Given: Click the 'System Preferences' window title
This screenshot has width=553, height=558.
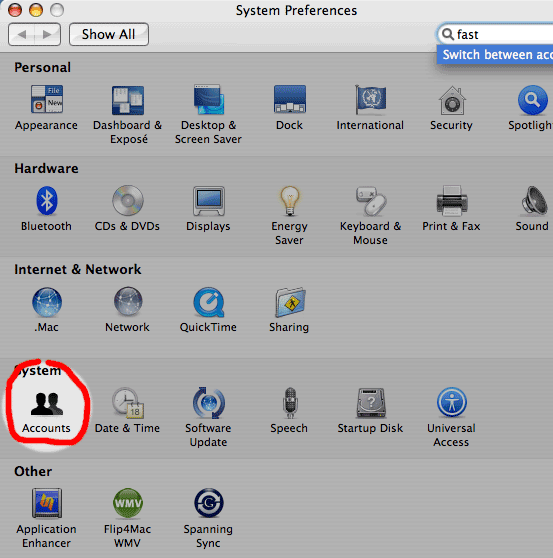Looking at the screenshot, I should [296, 11].
